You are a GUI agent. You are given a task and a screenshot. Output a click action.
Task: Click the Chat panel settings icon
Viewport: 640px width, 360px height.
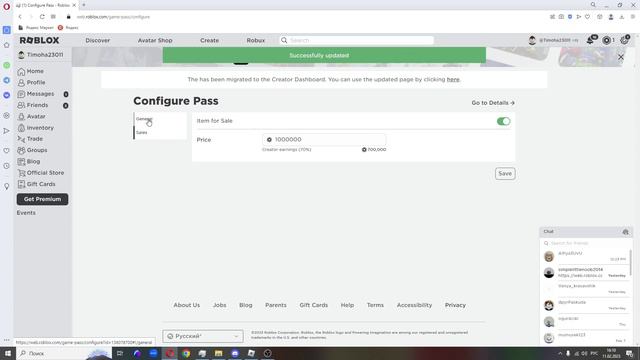625,232
